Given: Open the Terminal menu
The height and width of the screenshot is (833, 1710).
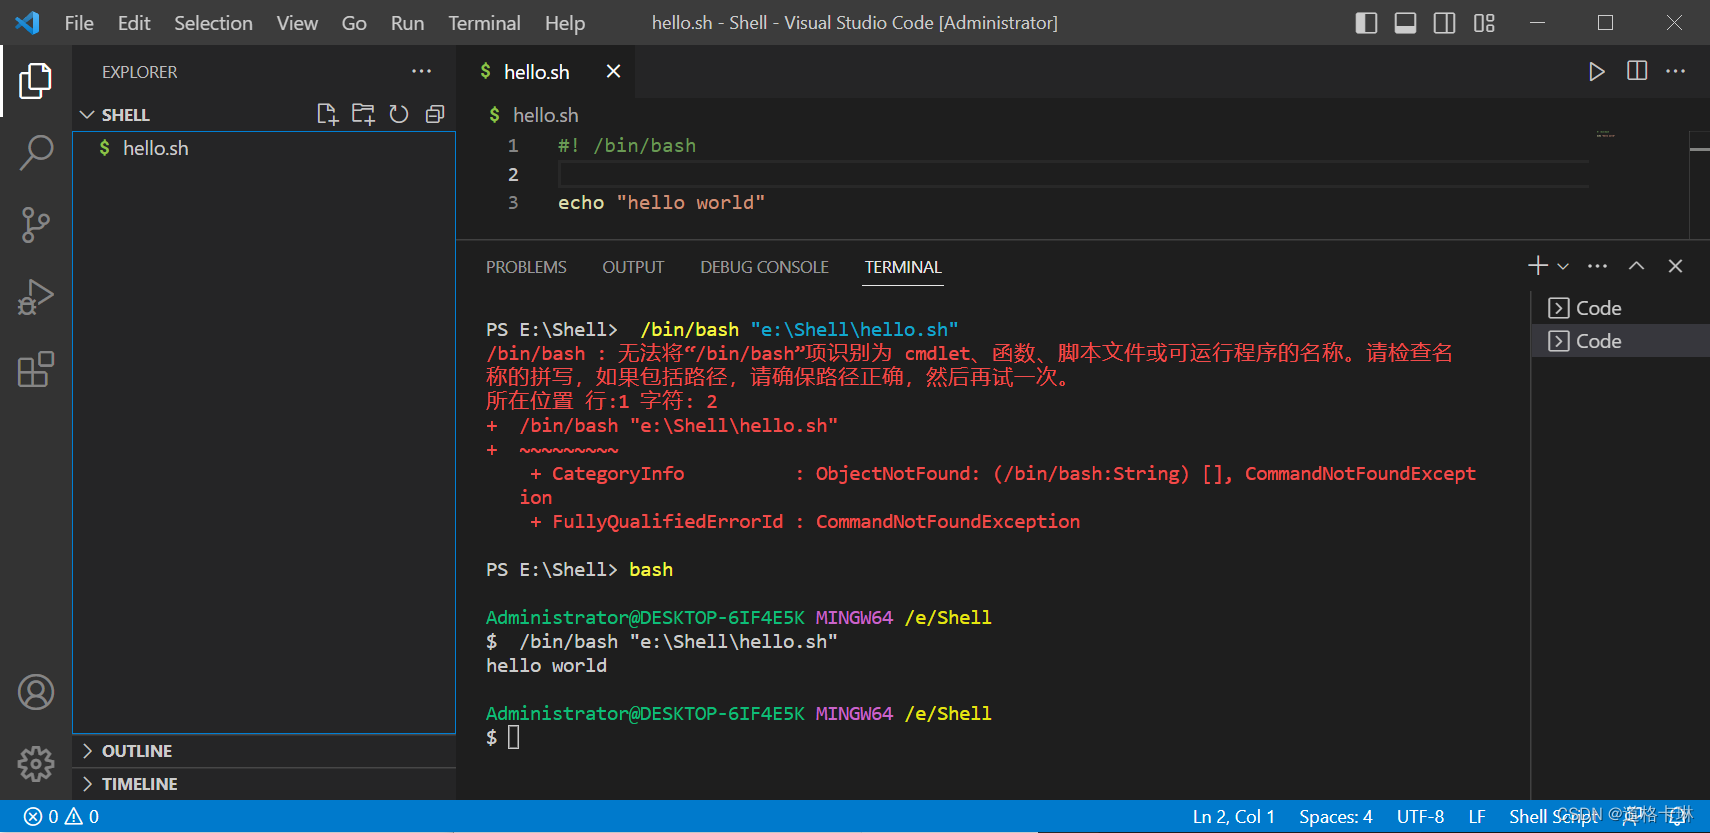Looking at the screenshot, I should point(484,22).
